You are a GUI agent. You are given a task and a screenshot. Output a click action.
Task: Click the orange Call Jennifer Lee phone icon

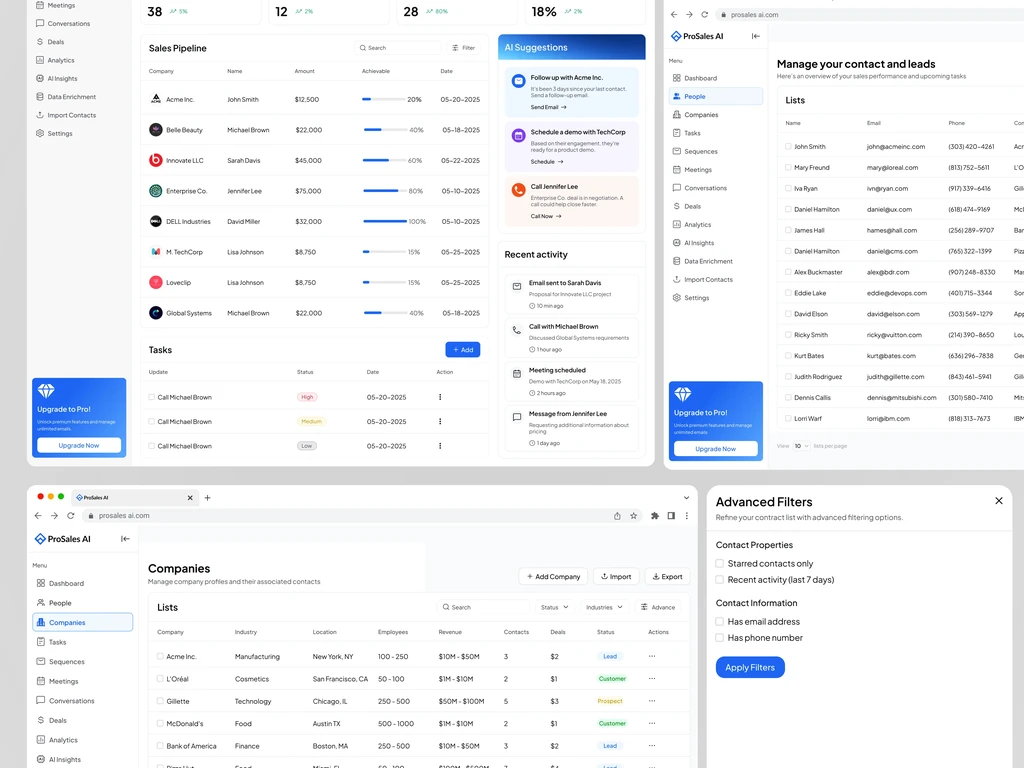pos(519,190)
